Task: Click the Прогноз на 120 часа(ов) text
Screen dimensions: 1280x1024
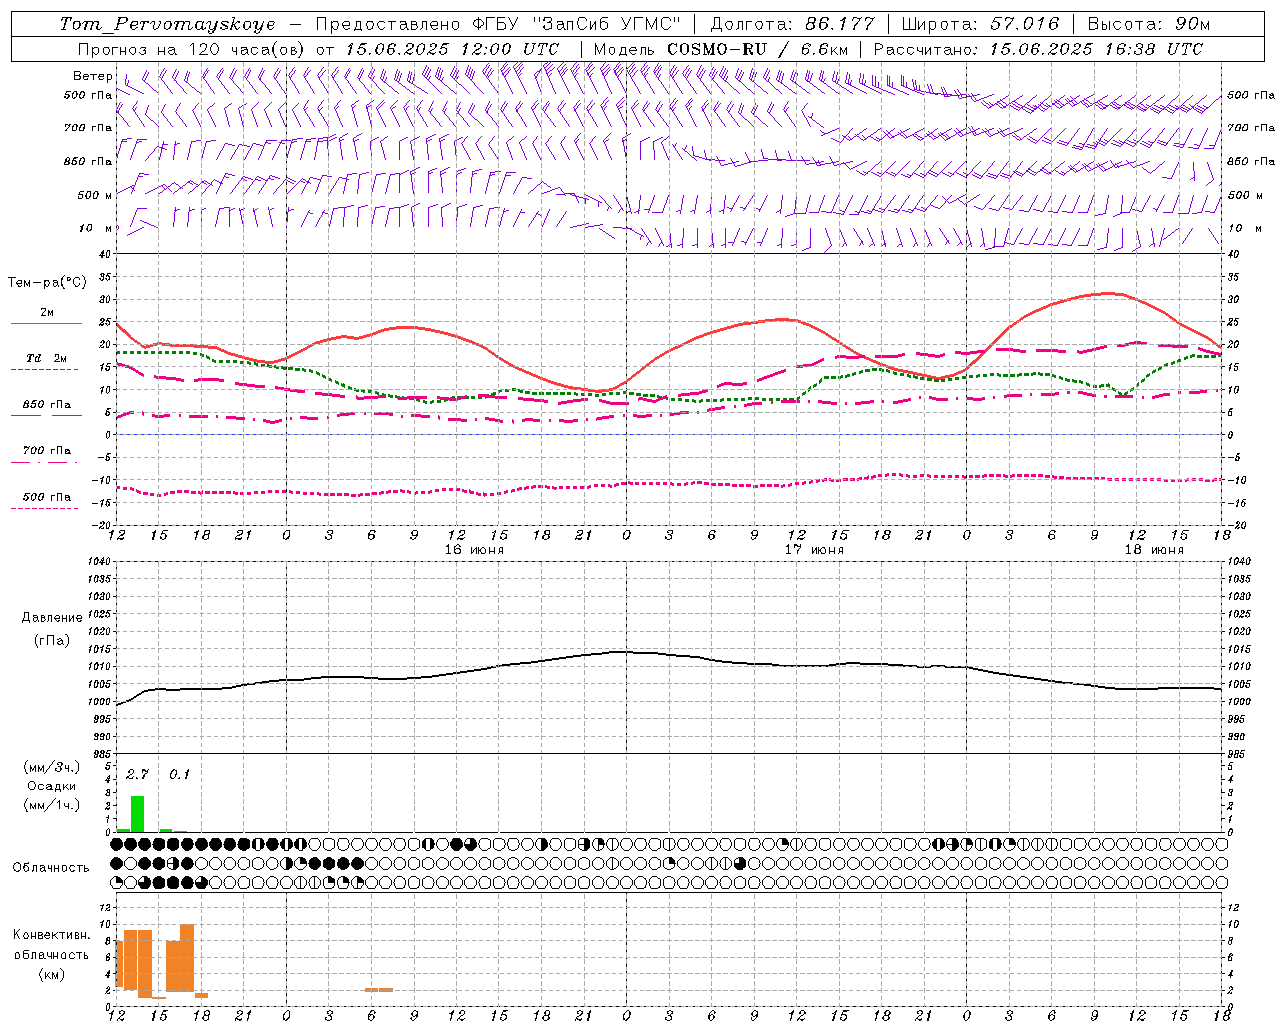Action: [x=192, y=49]
